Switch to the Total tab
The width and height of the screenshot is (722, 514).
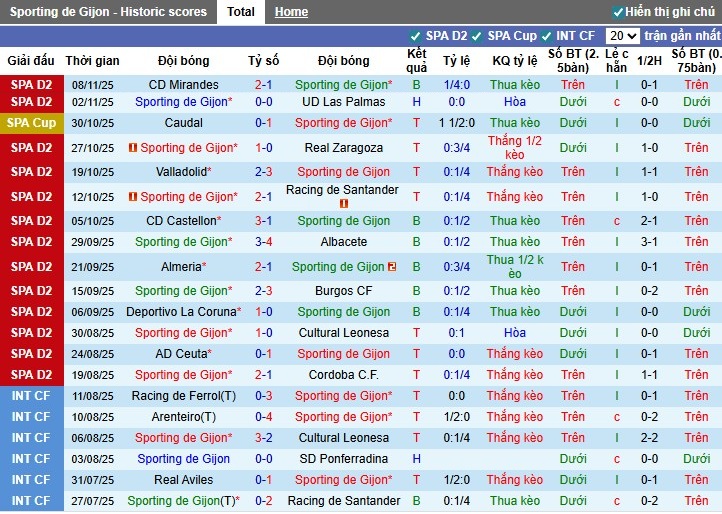[x=240, y=12]
